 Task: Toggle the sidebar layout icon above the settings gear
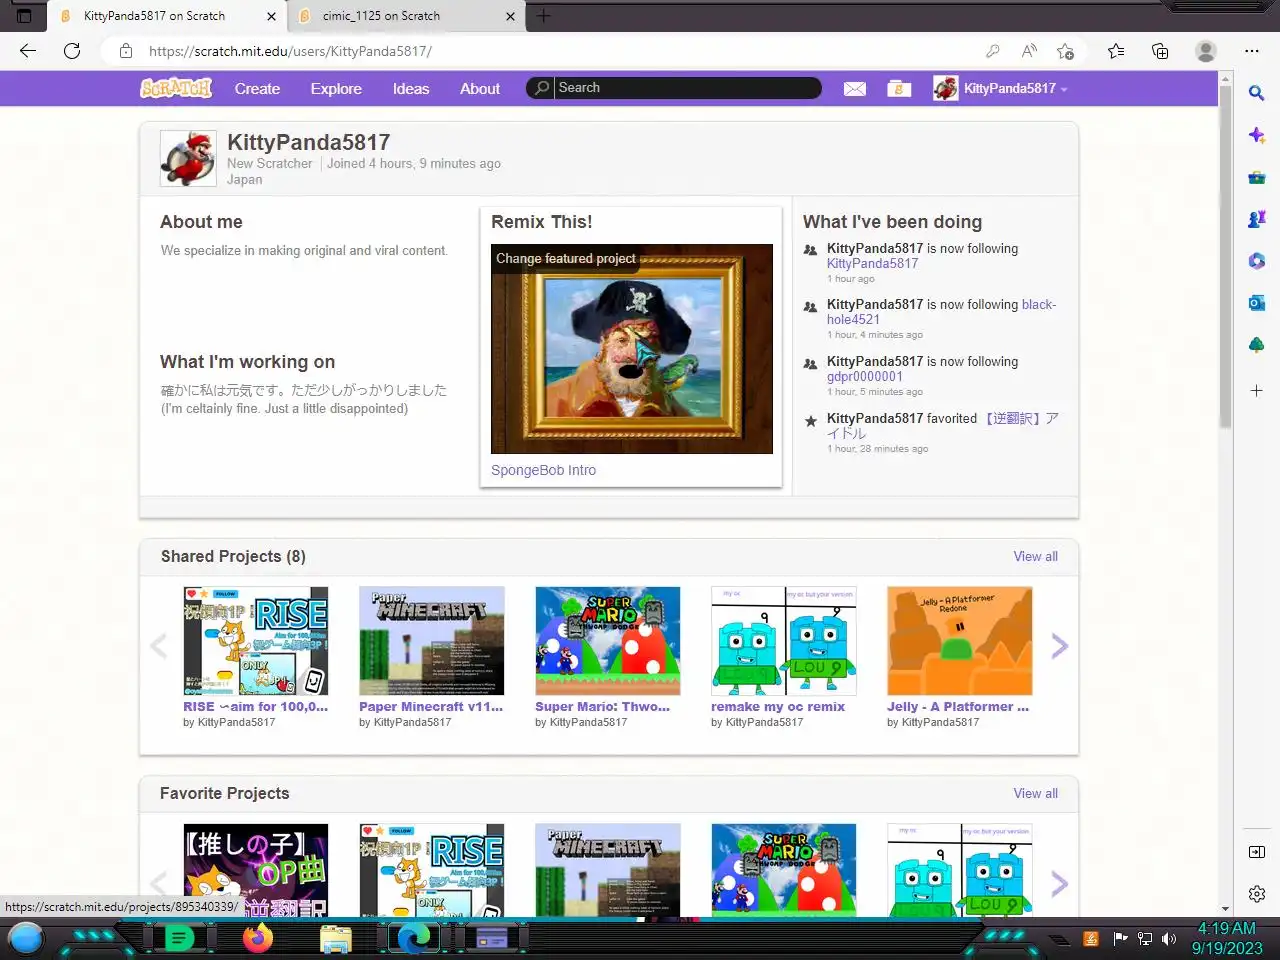[1257, 852]
